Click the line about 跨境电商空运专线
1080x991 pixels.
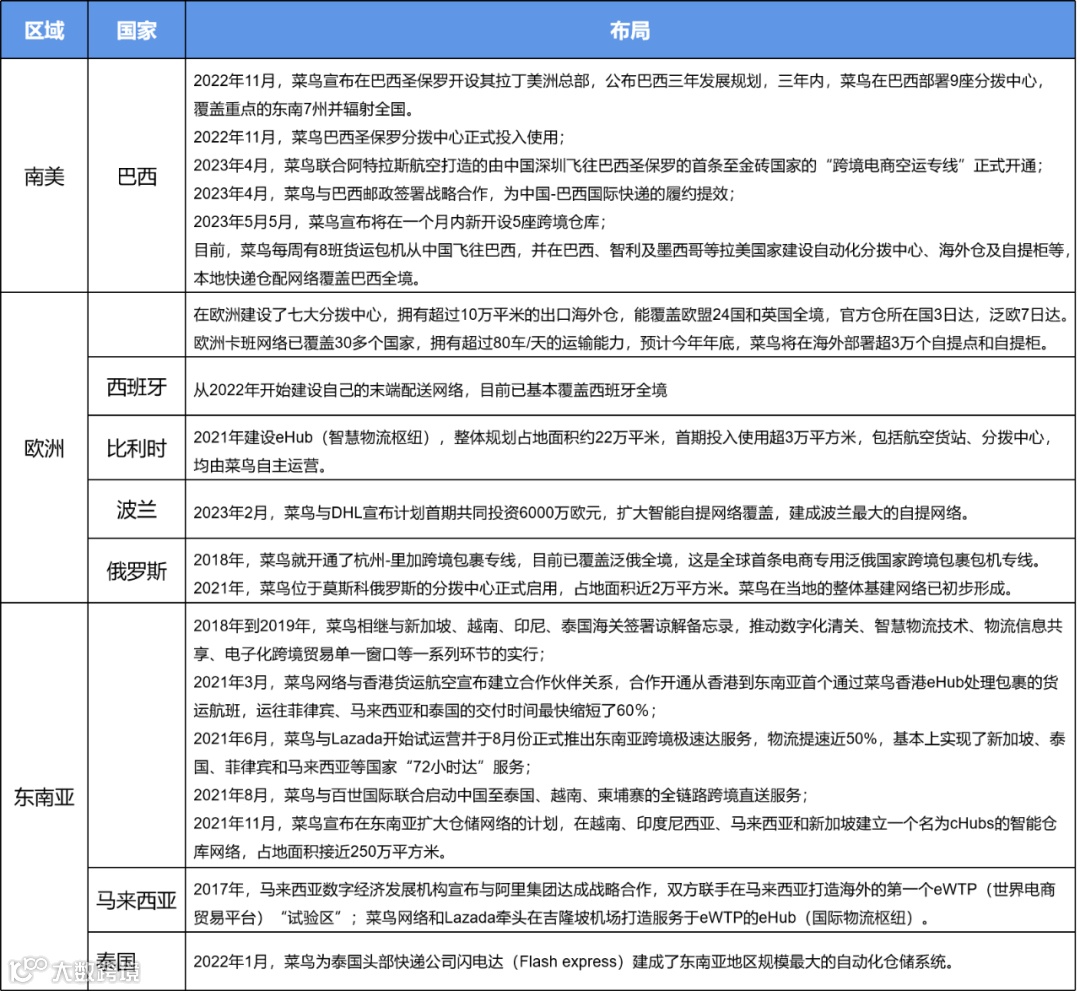619,165
